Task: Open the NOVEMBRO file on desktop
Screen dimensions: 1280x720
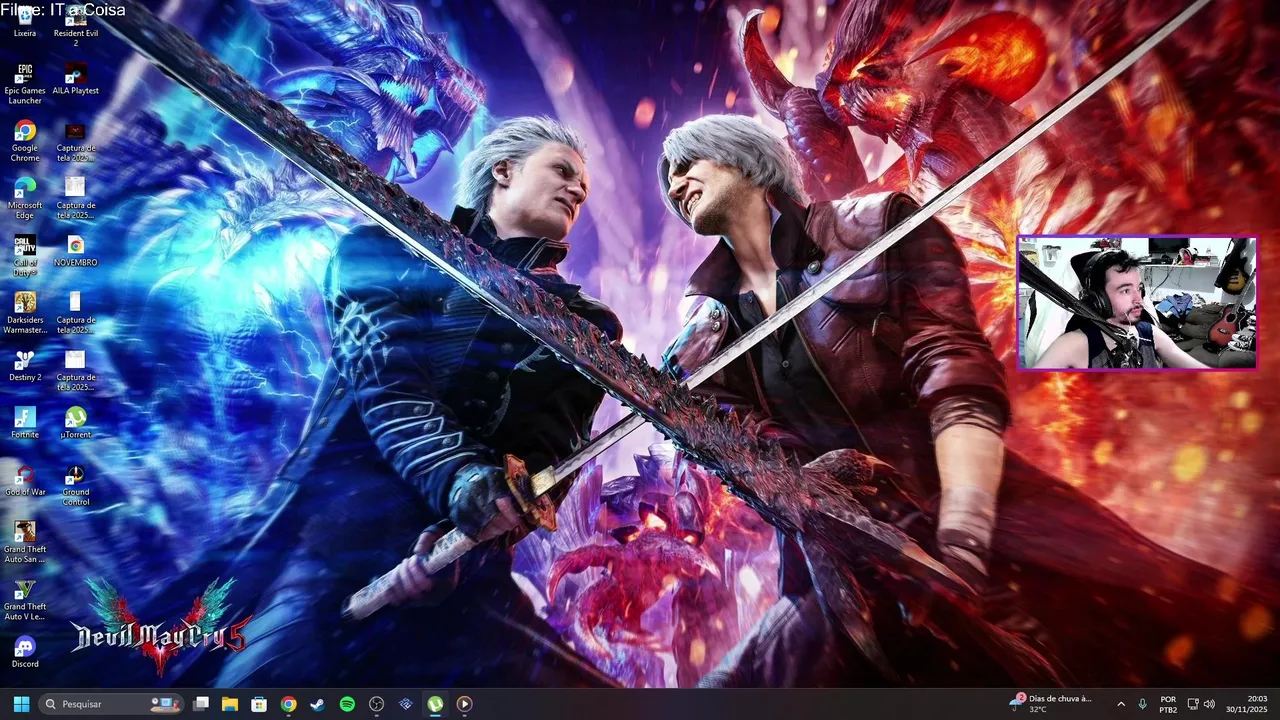Action: click(75, 251)
